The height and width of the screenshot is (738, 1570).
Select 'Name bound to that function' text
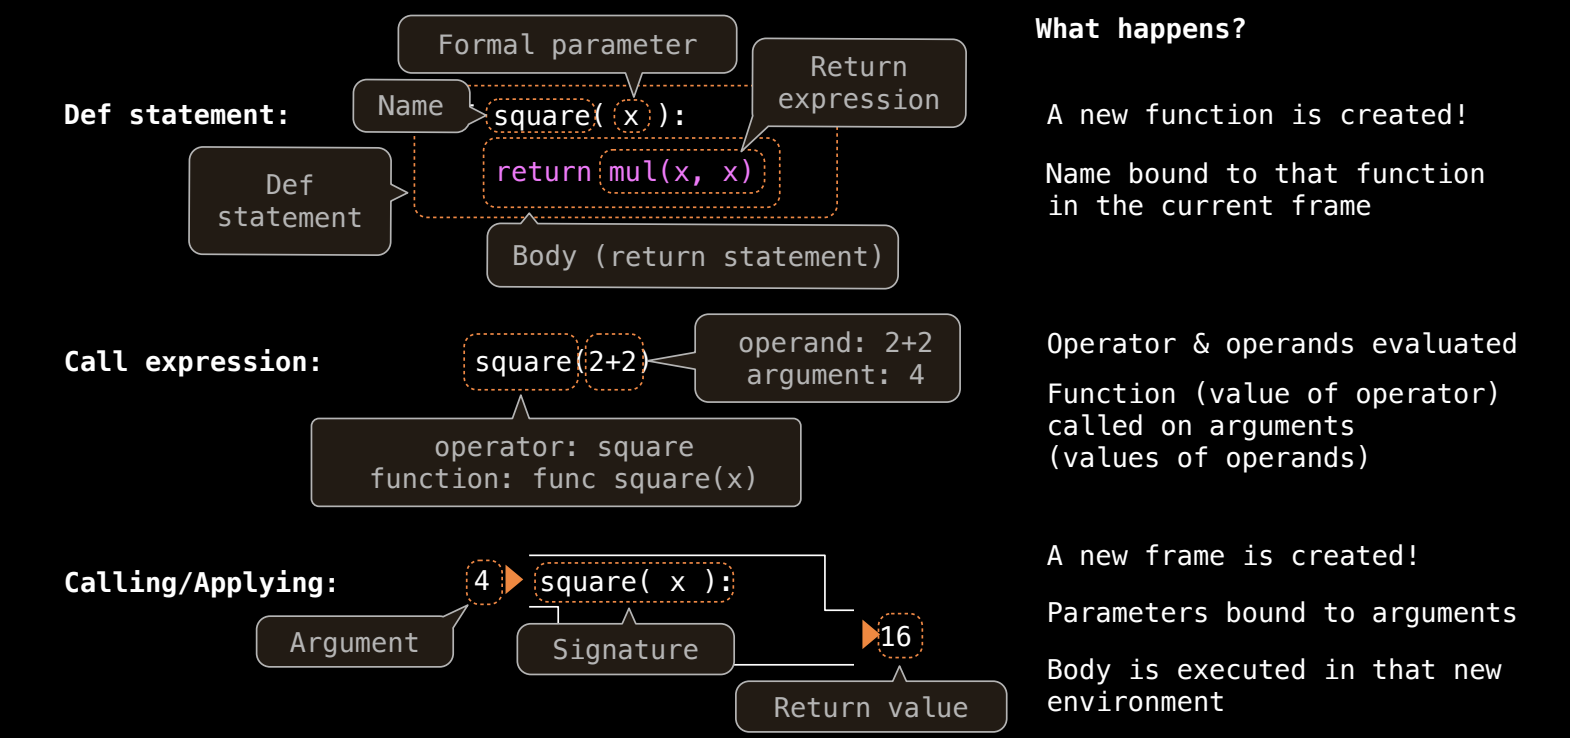point(1265,174)
